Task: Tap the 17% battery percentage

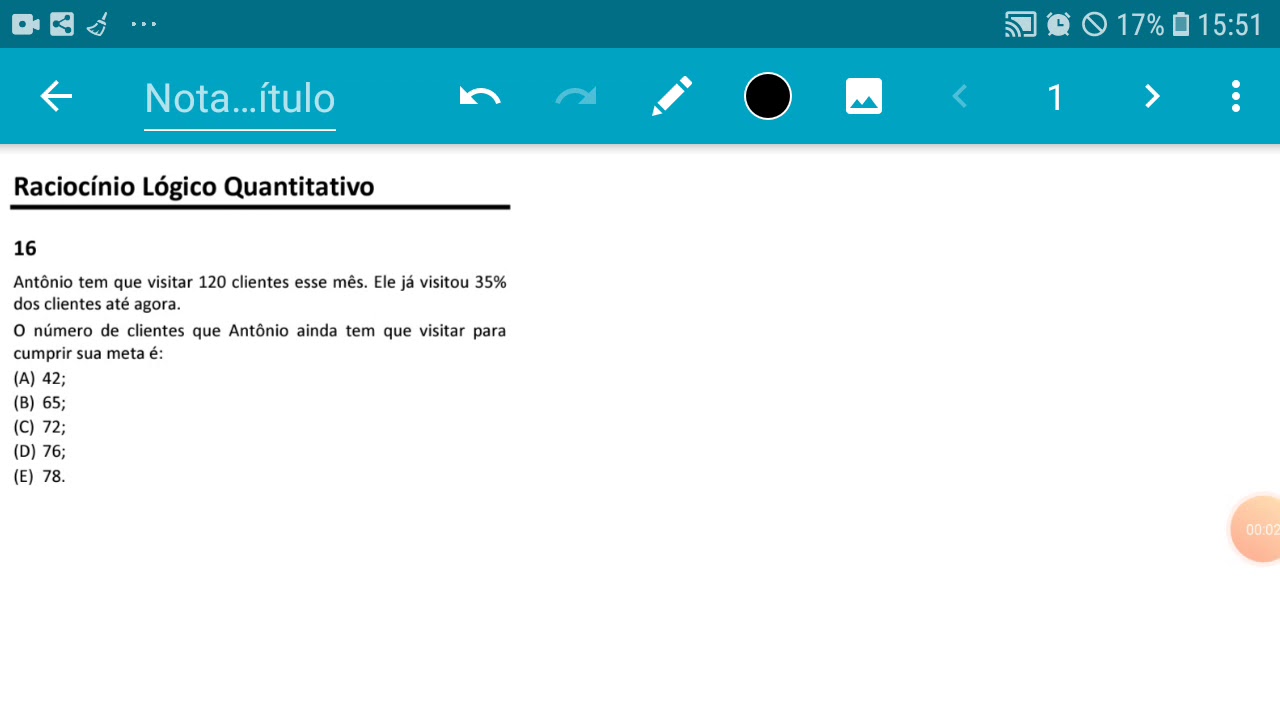Action: (x=1140, y=24)
